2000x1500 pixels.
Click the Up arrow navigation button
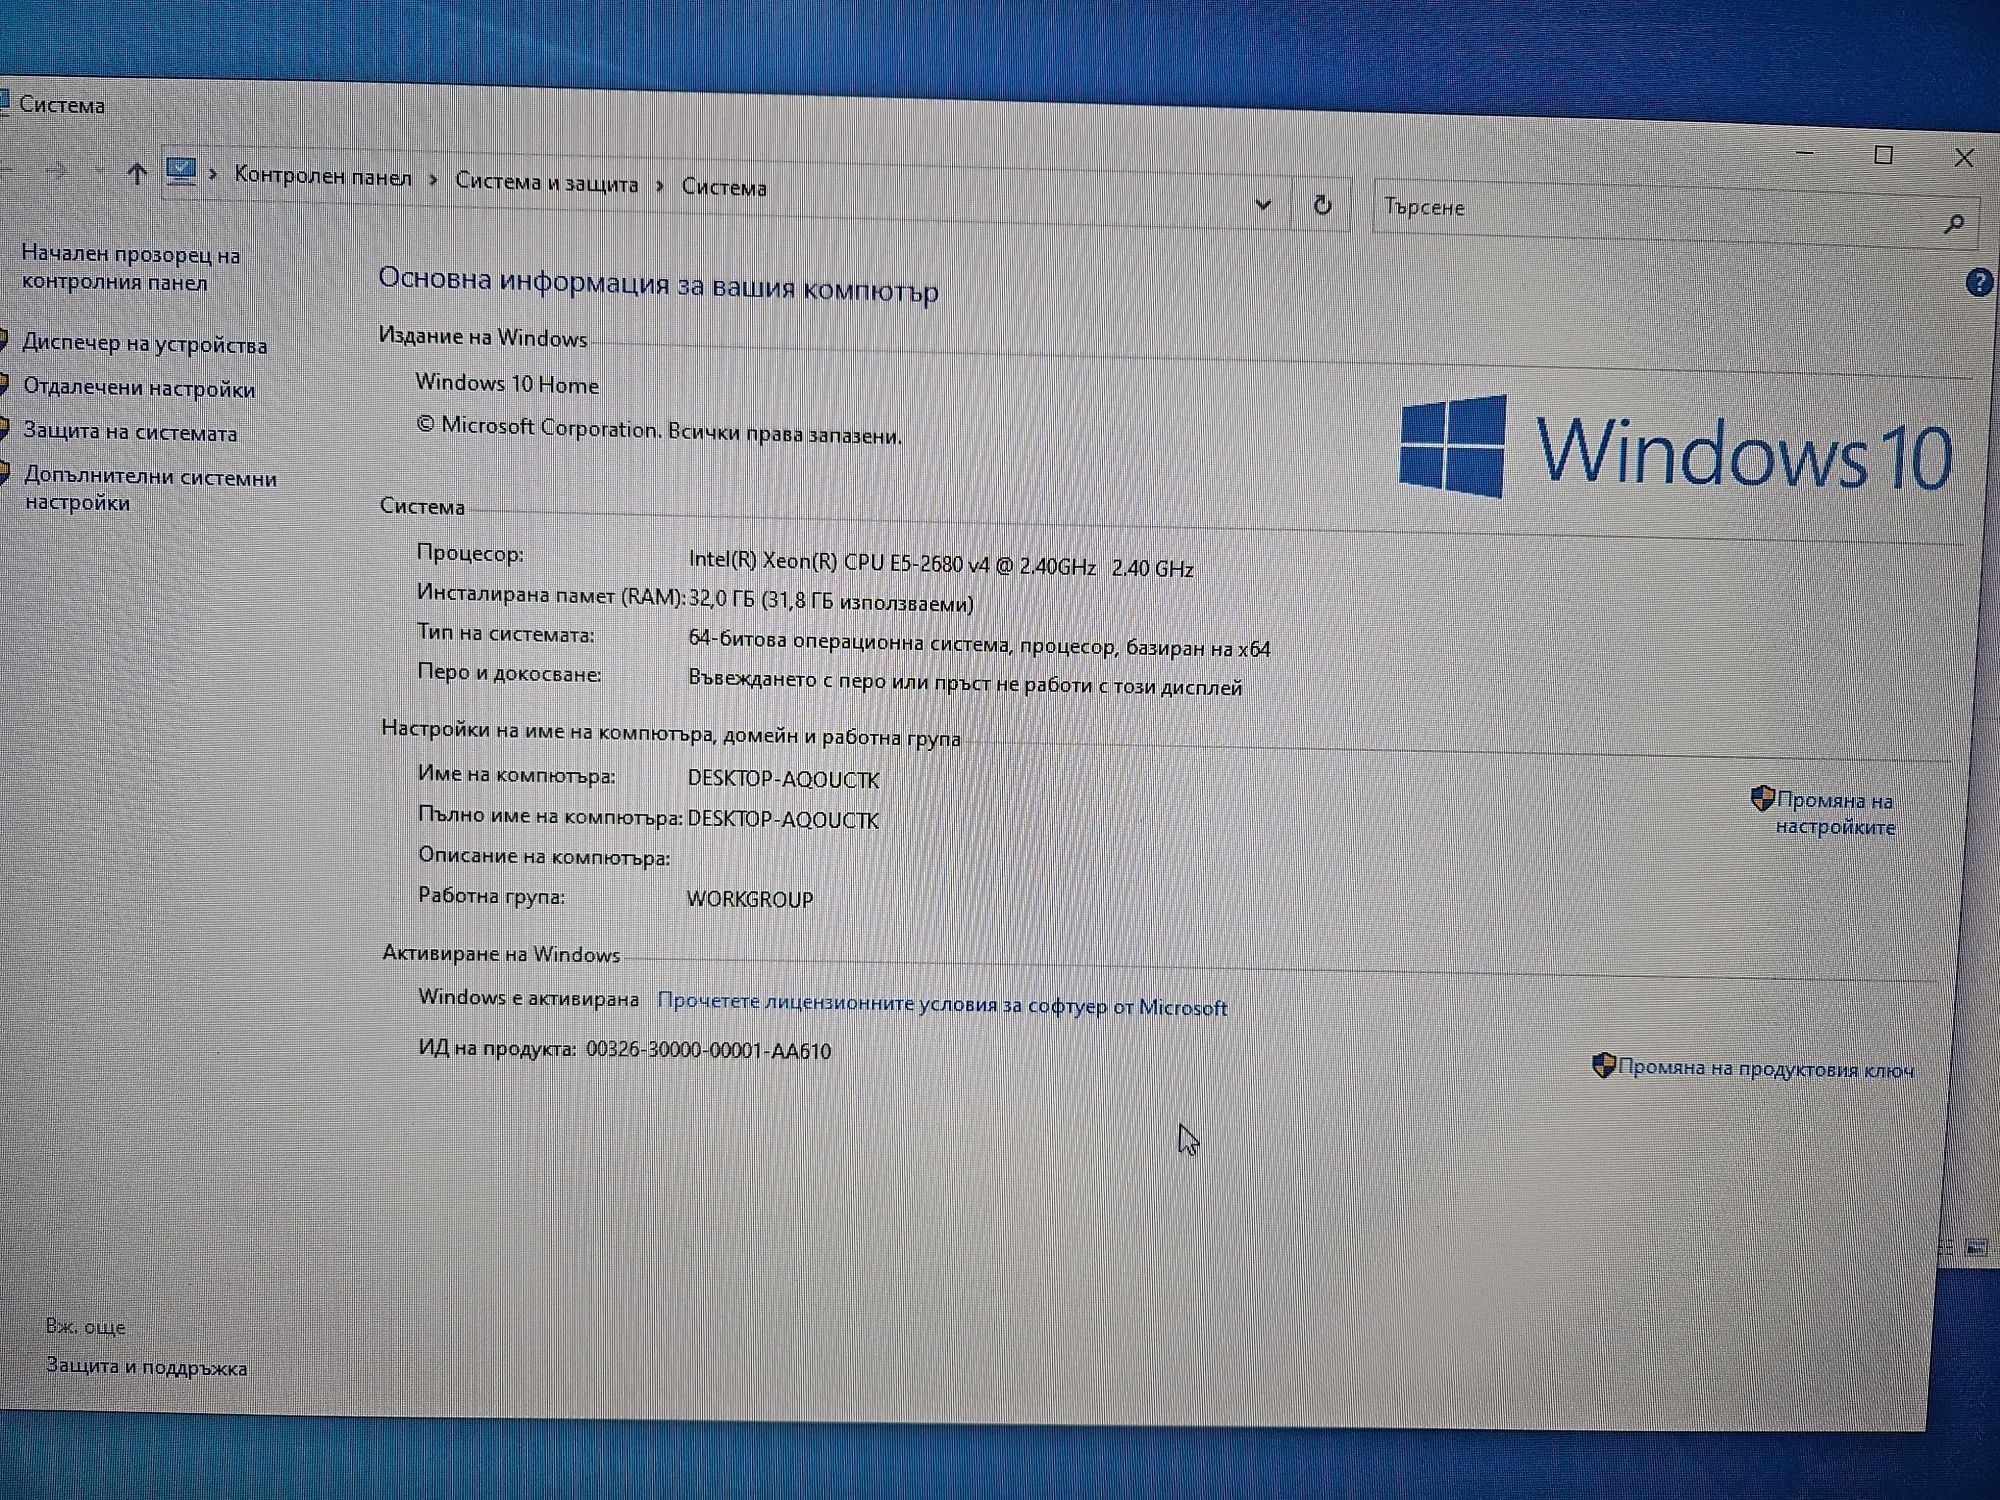137,174
